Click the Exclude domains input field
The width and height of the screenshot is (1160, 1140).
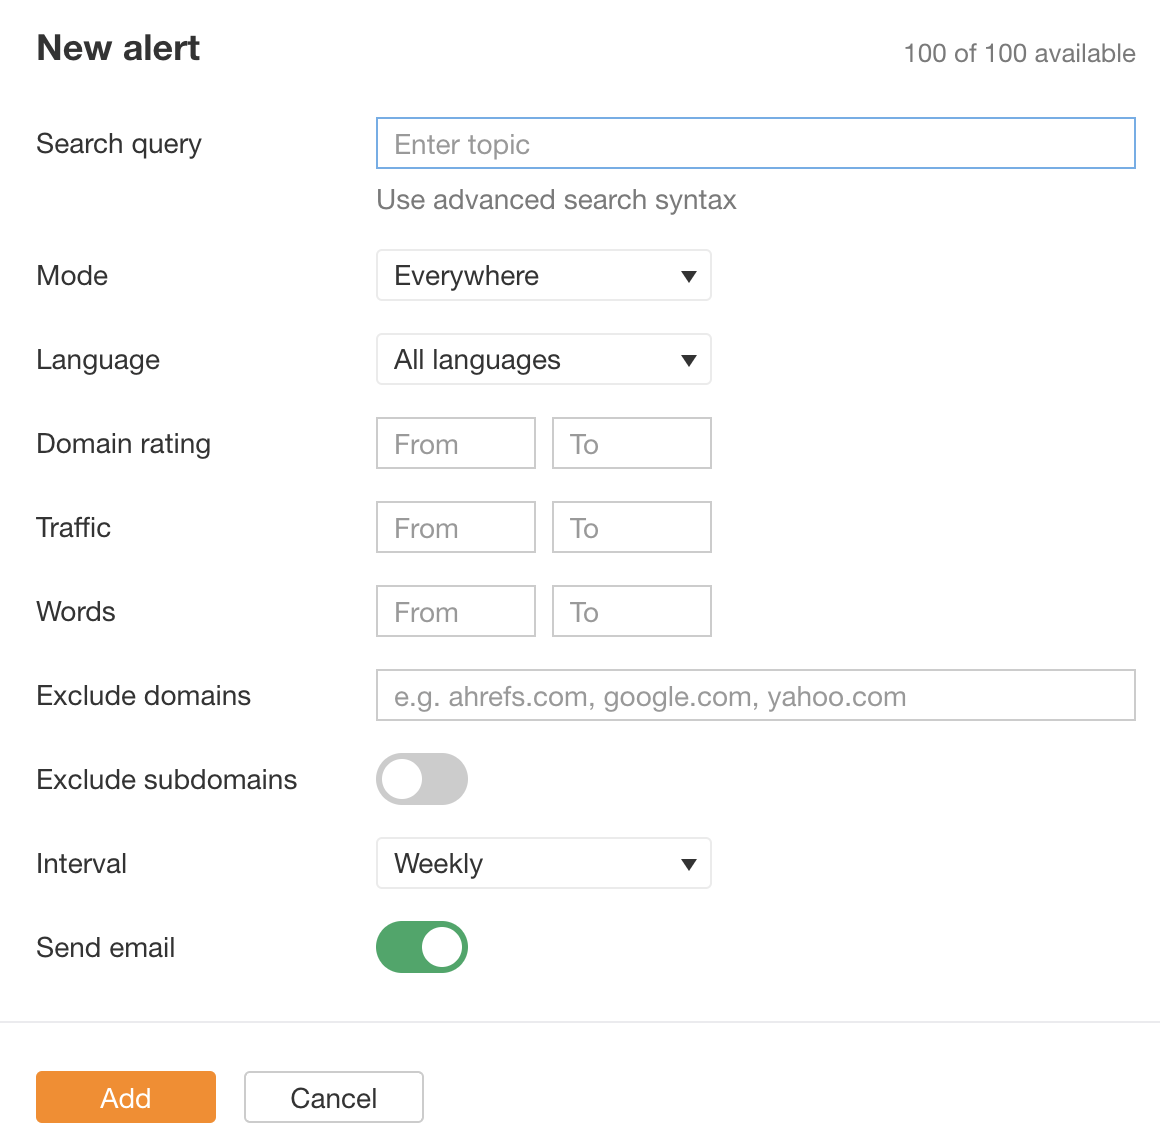(x=755, y=695)
